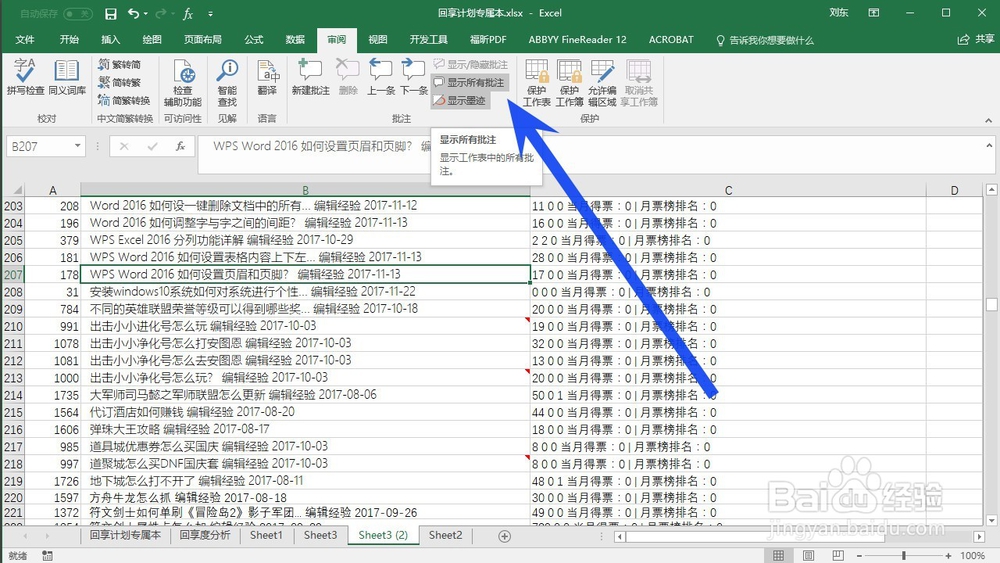Click 检查辅助功能 accessibility checker
1000x563 pixels.
click(x=182, y=83)
